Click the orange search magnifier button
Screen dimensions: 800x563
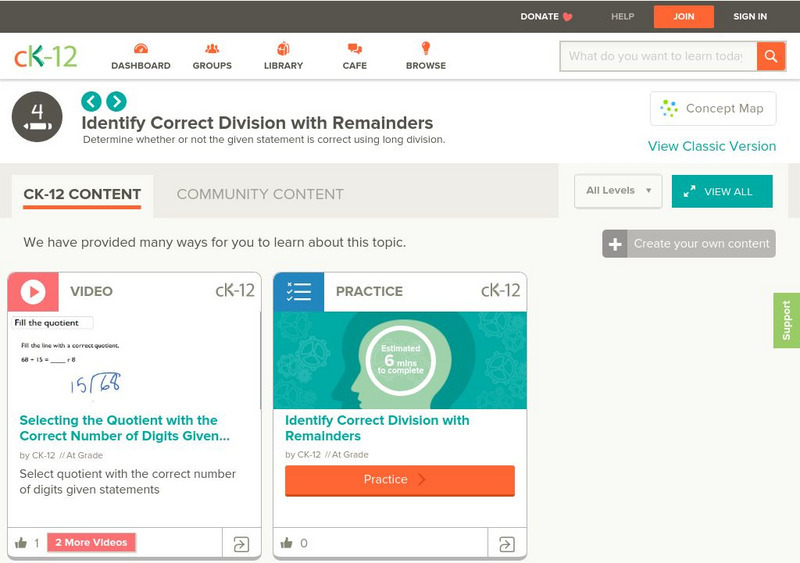(771, 56)
